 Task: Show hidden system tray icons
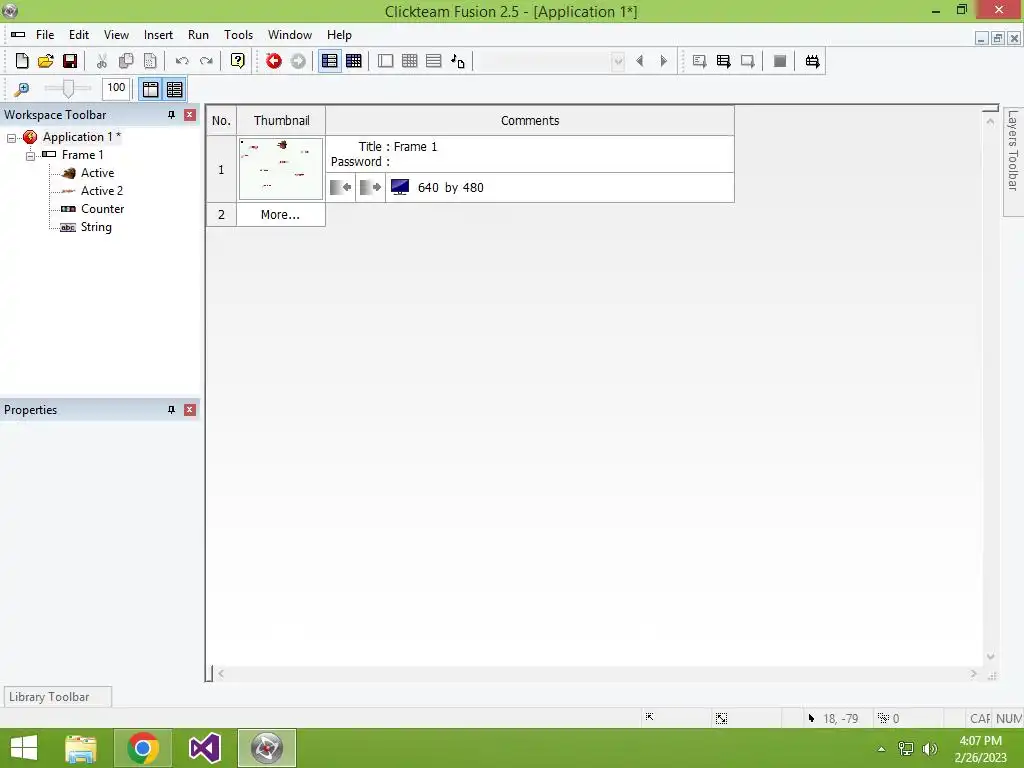[881, 749]
